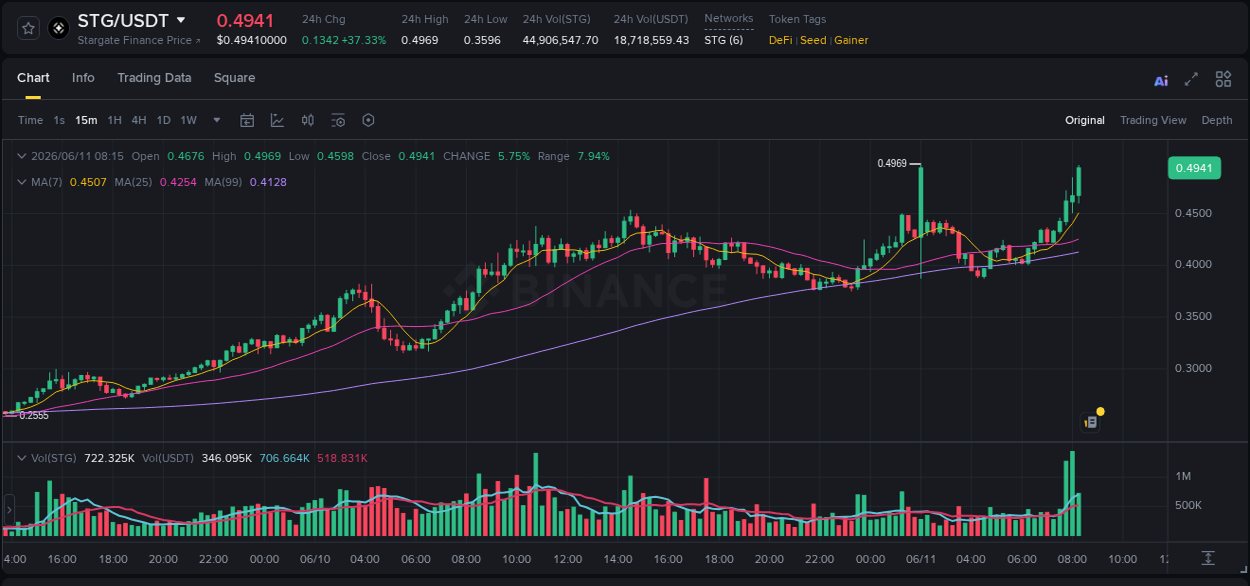Click the 24h High value 0.4969
Screen dimensions: 1250x586
pos(420,40)
